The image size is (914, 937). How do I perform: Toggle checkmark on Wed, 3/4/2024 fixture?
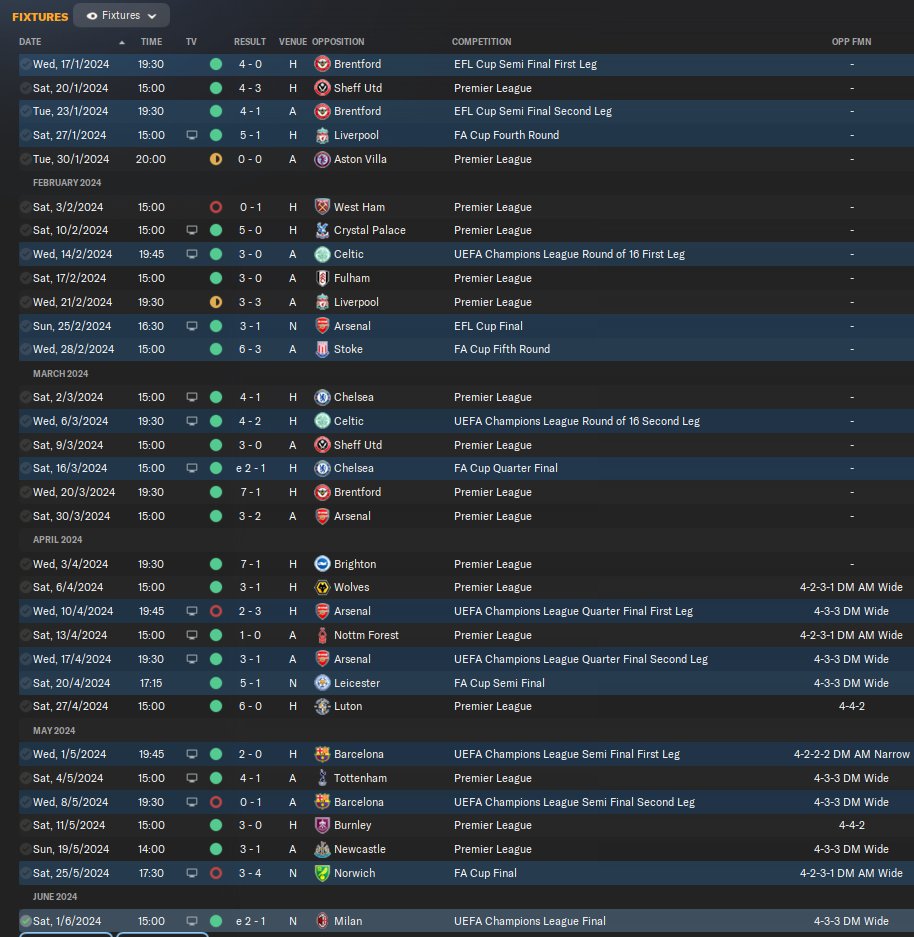pos(26,564)
